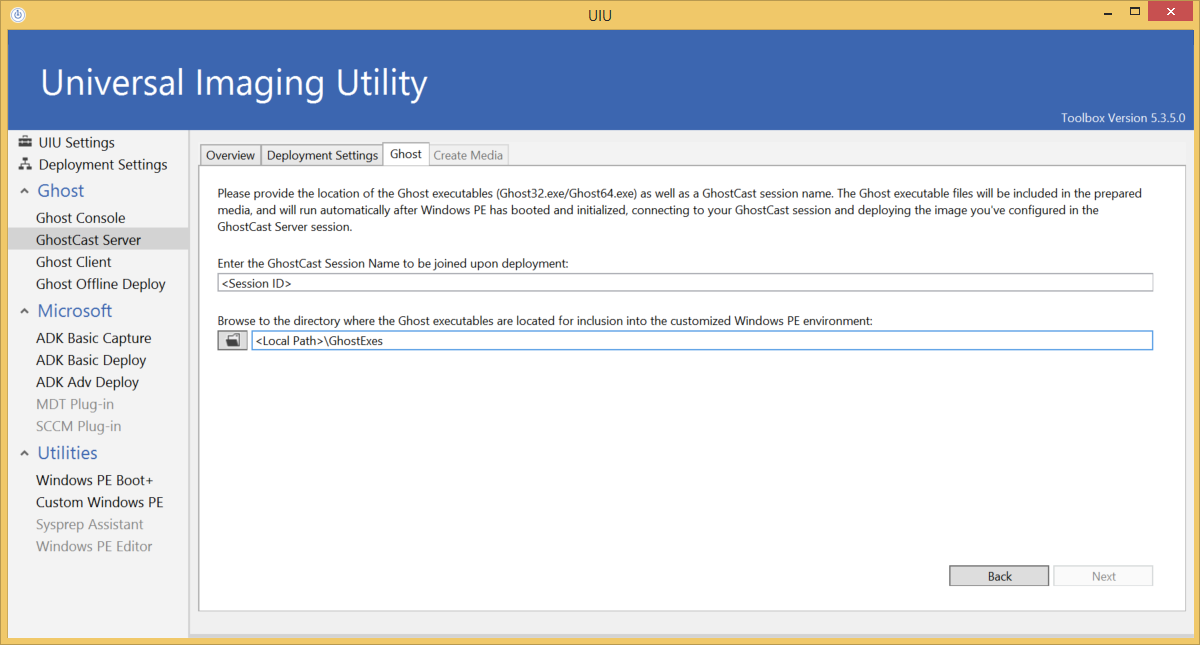Select Ghost Client in the sidebar
This screenshot has height=645, width=1200.
pos(74,262)
